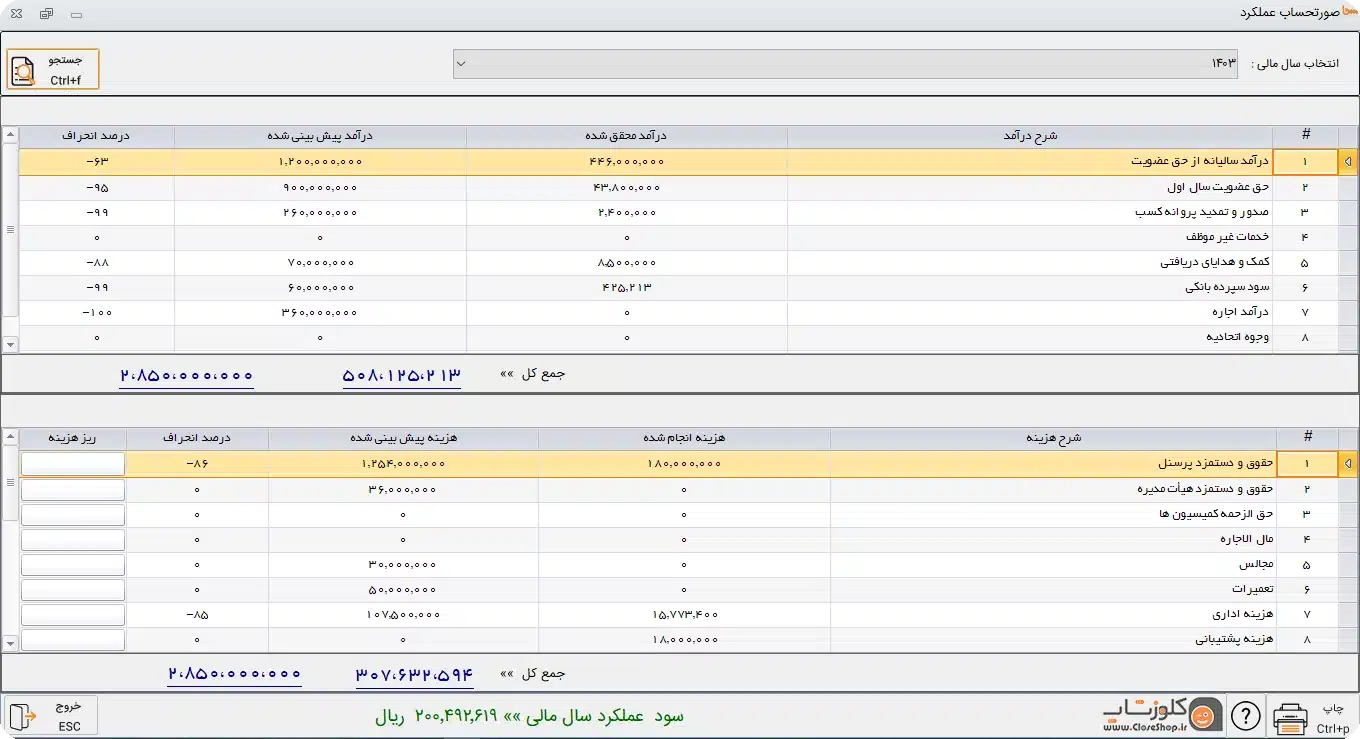Click ریز هزینه box in the تعمیرات row
The height and width of the screenshot is (739, 1360).
(x=73, y=590)
